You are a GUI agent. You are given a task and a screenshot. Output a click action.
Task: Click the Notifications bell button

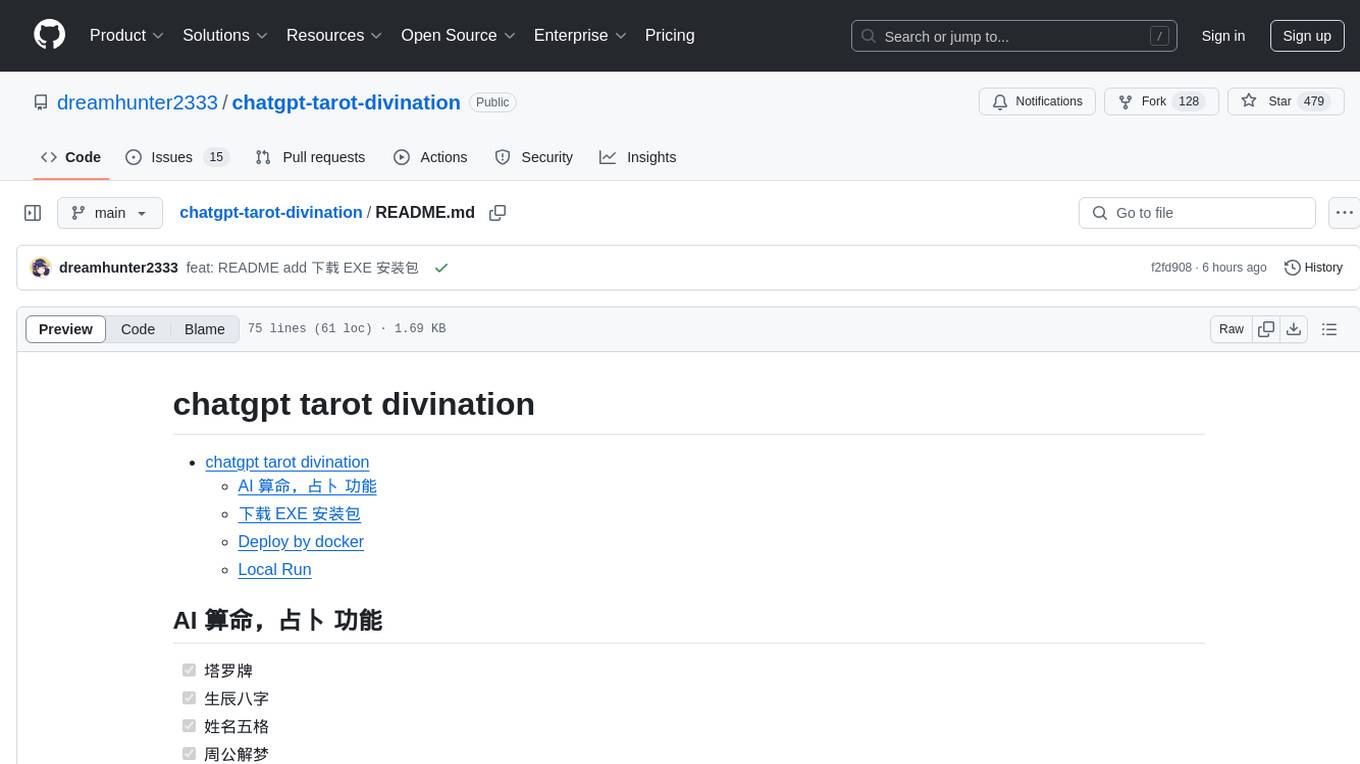pyautogui.click(x=1037, y=102)
